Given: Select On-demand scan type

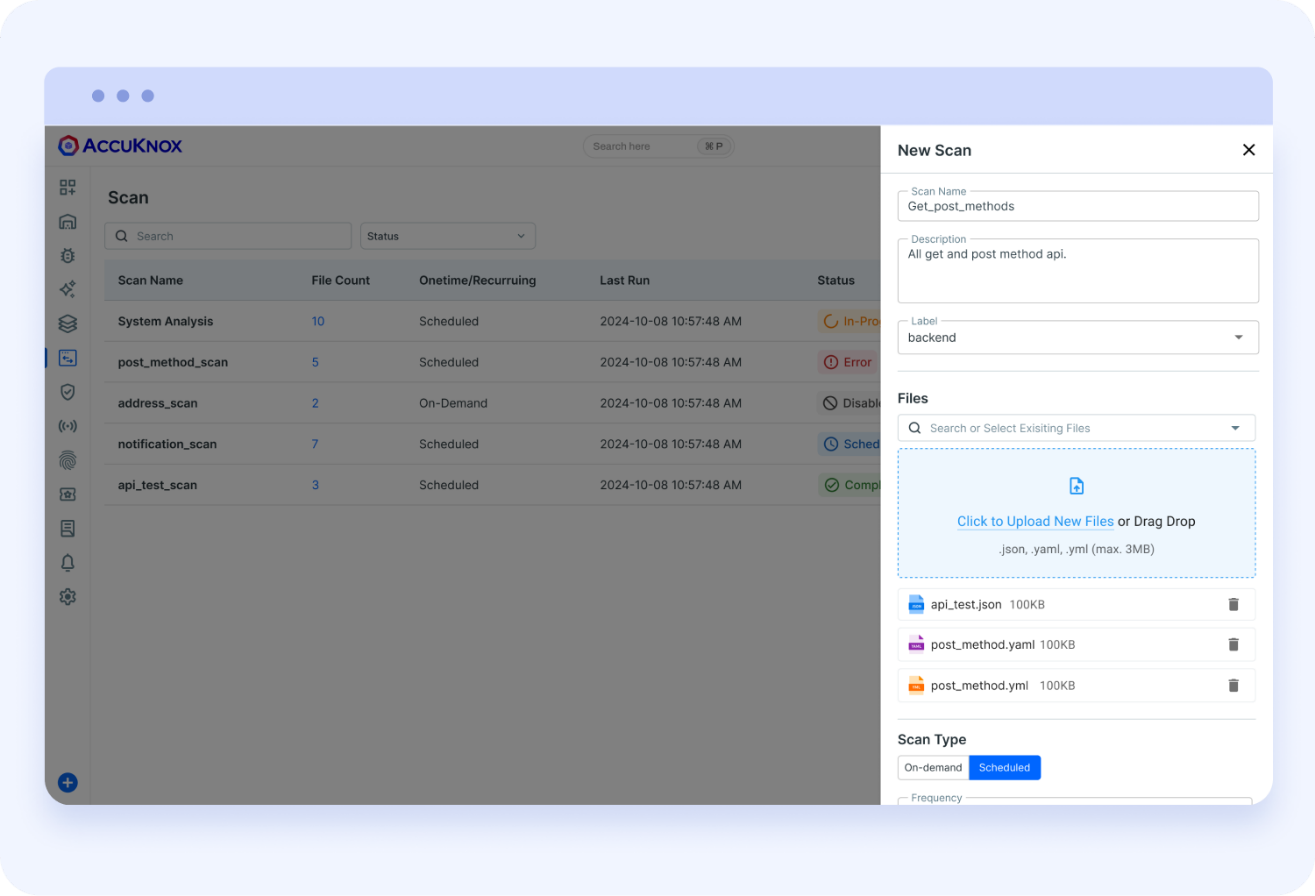Looking at the screenshot, I should tap(933, 767).
